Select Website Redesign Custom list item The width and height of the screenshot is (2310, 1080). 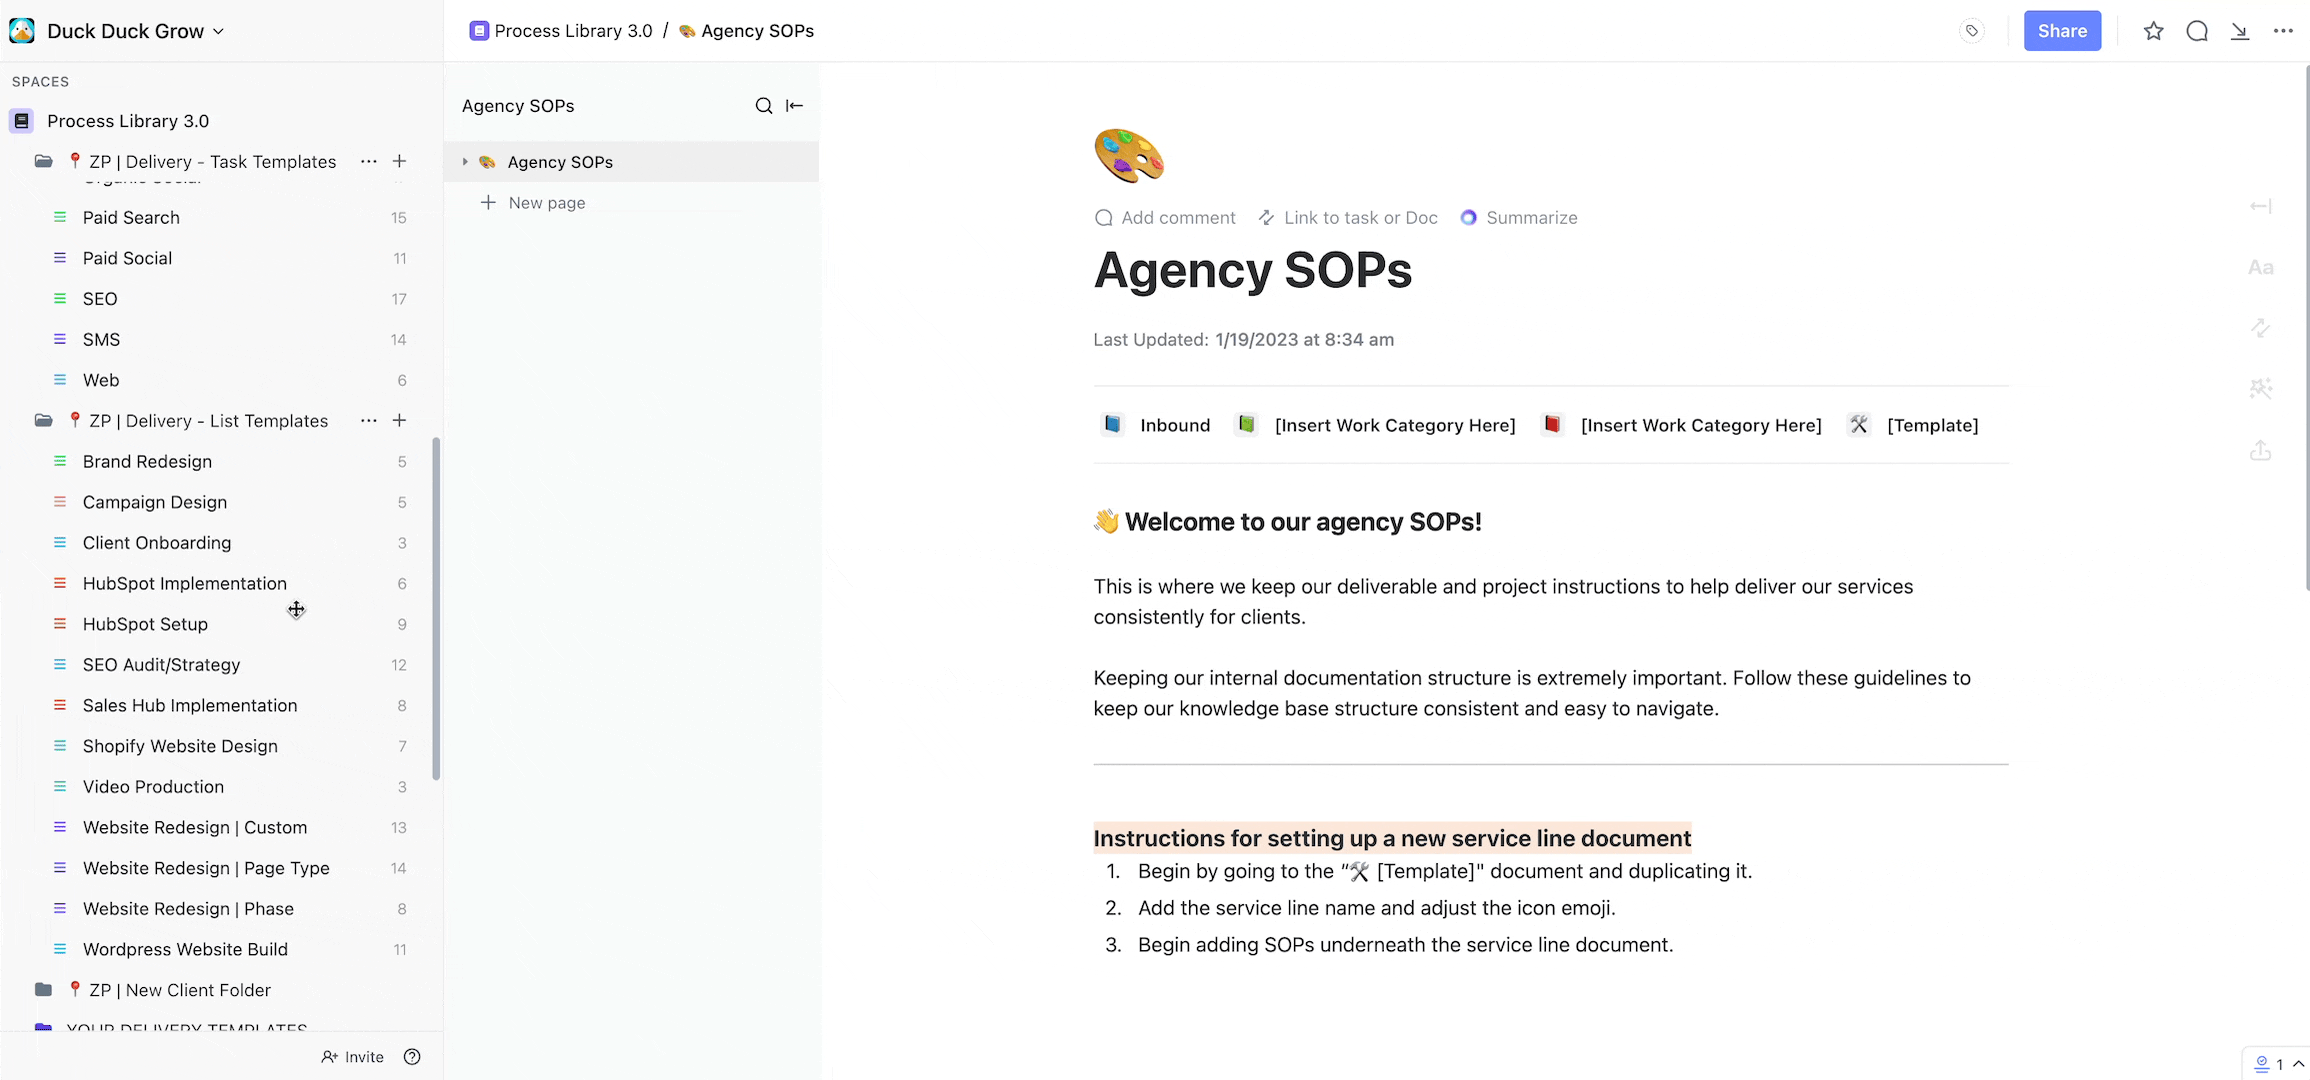194,828
